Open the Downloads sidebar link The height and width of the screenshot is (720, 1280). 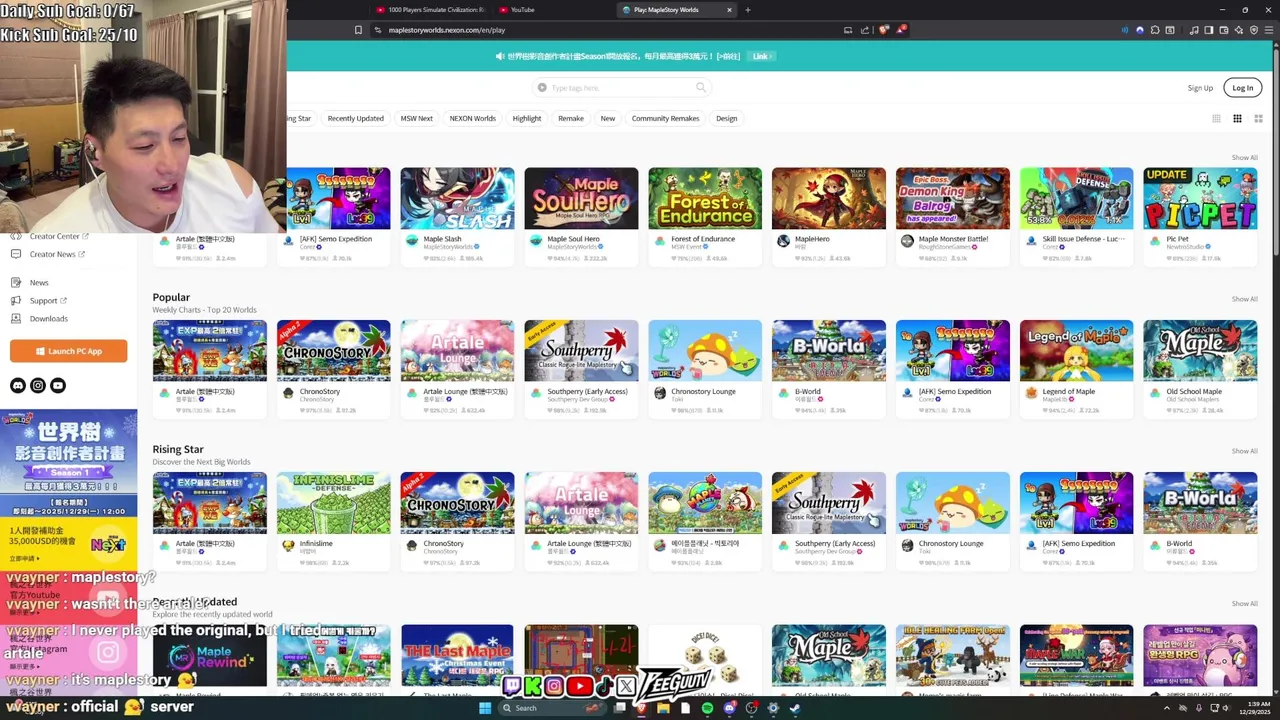pyautogui.click(x=48, y=318)
